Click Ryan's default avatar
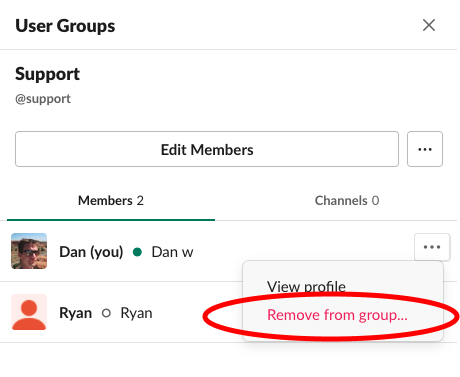Screen dimensions: 460x377 (x=29, y=312)
